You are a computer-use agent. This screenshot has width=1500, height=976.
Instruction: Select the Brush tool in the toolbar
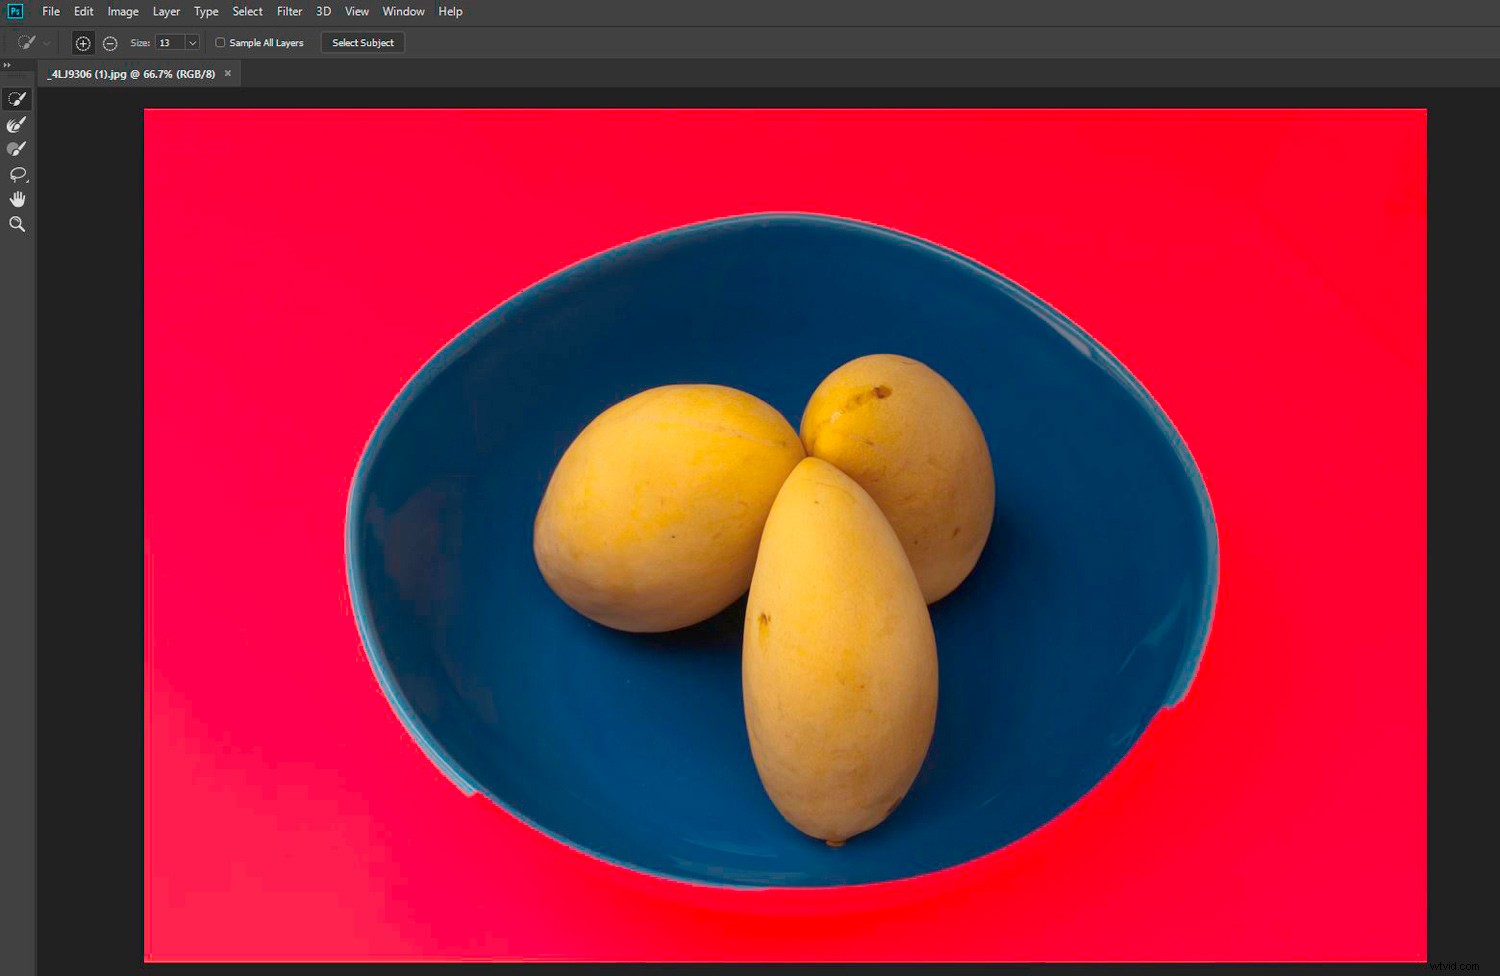(x=16, y=148)
